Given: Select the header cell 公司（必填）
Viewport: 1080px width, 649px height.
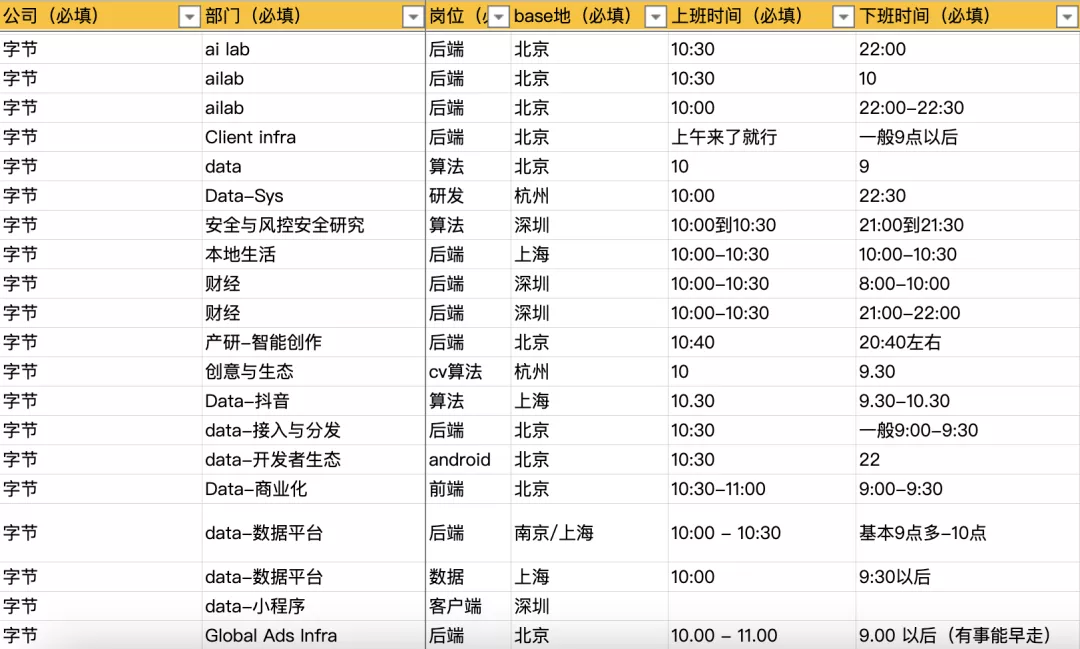Looking at the screenshot, I should pyautogui.click(x=60, y=16).
